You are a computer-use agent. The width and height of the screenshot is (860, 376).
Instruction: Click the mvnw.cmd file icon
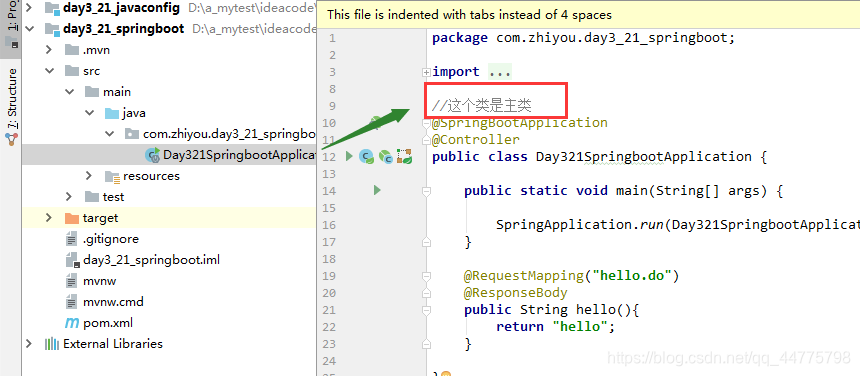(71, 301)
